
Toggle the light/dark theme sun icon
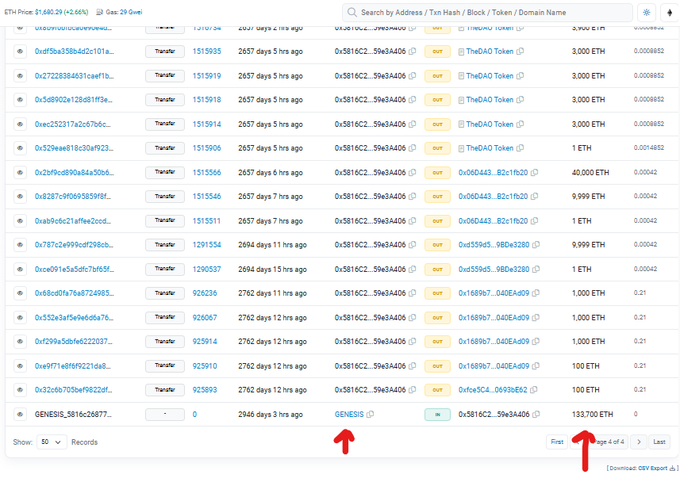[646, 13]
